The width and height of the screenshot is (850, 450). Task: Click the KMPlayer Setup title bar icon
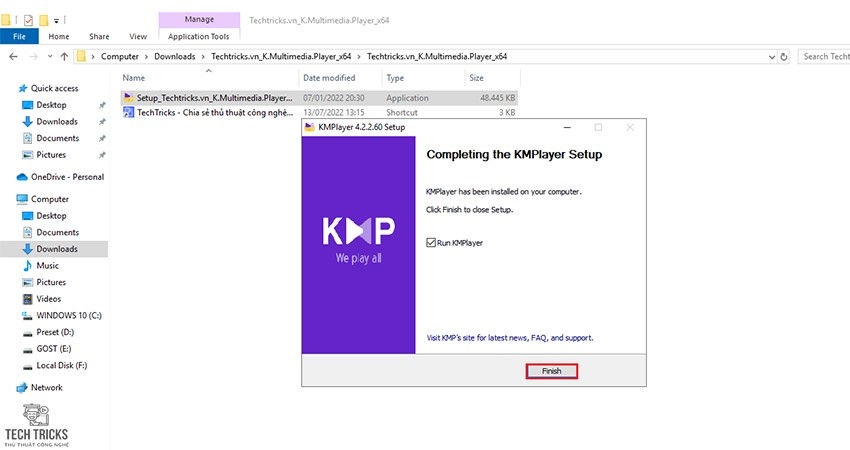(x=310, y=127)
